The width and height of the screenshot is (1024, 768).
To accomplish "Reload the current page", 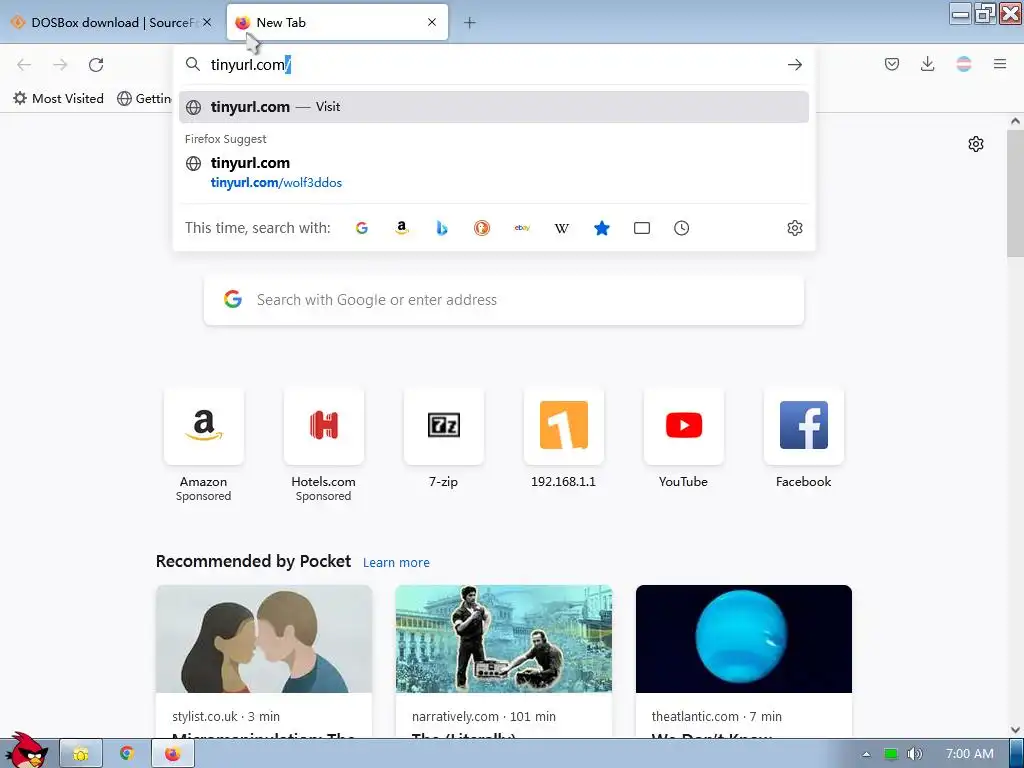I will (96, 65).
